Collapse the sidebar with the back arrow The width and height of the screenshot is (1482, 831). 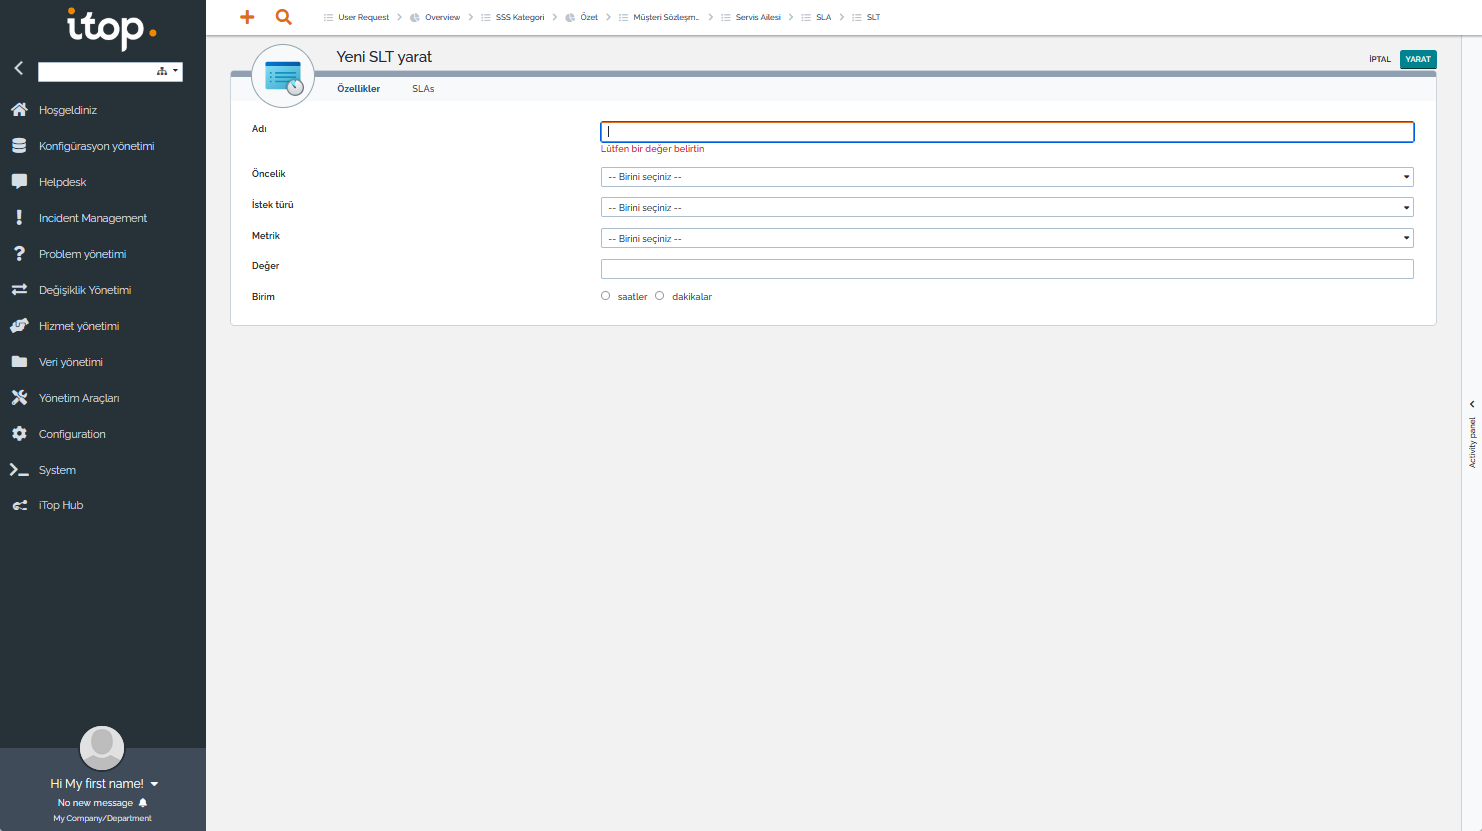18,69
